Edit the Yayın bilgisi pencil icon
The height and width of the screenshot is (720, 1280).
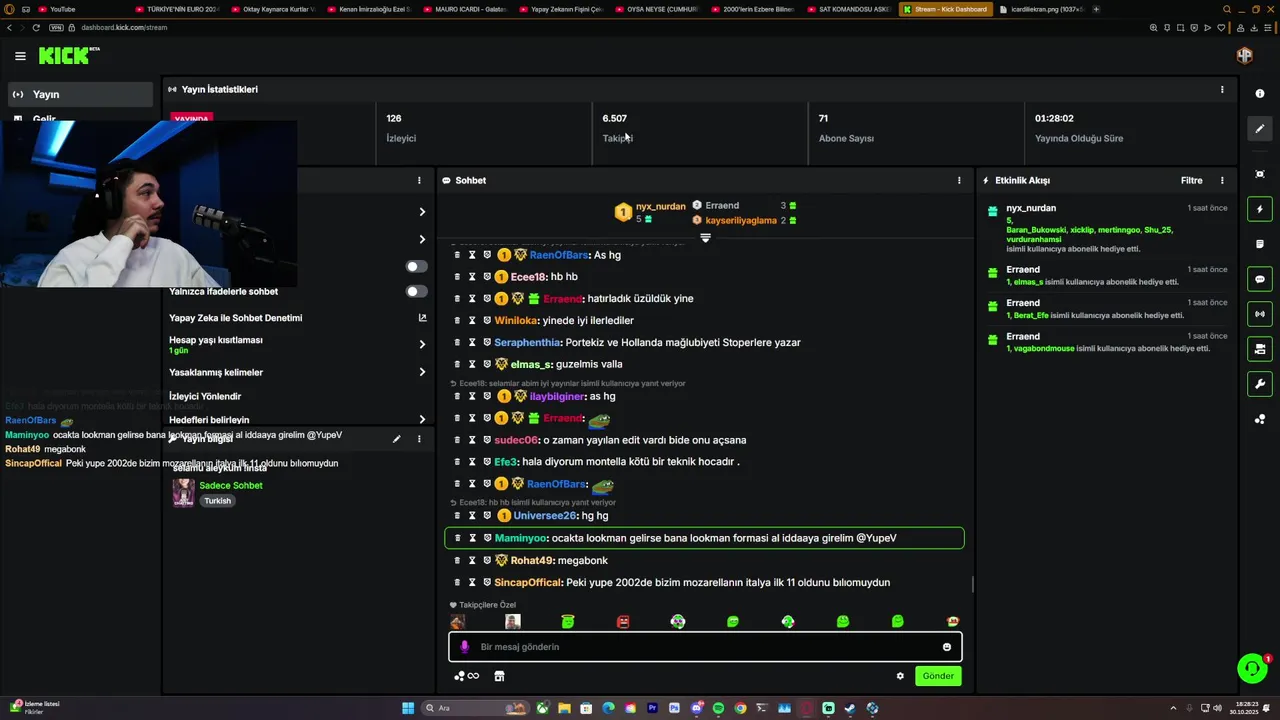point(396,439)
